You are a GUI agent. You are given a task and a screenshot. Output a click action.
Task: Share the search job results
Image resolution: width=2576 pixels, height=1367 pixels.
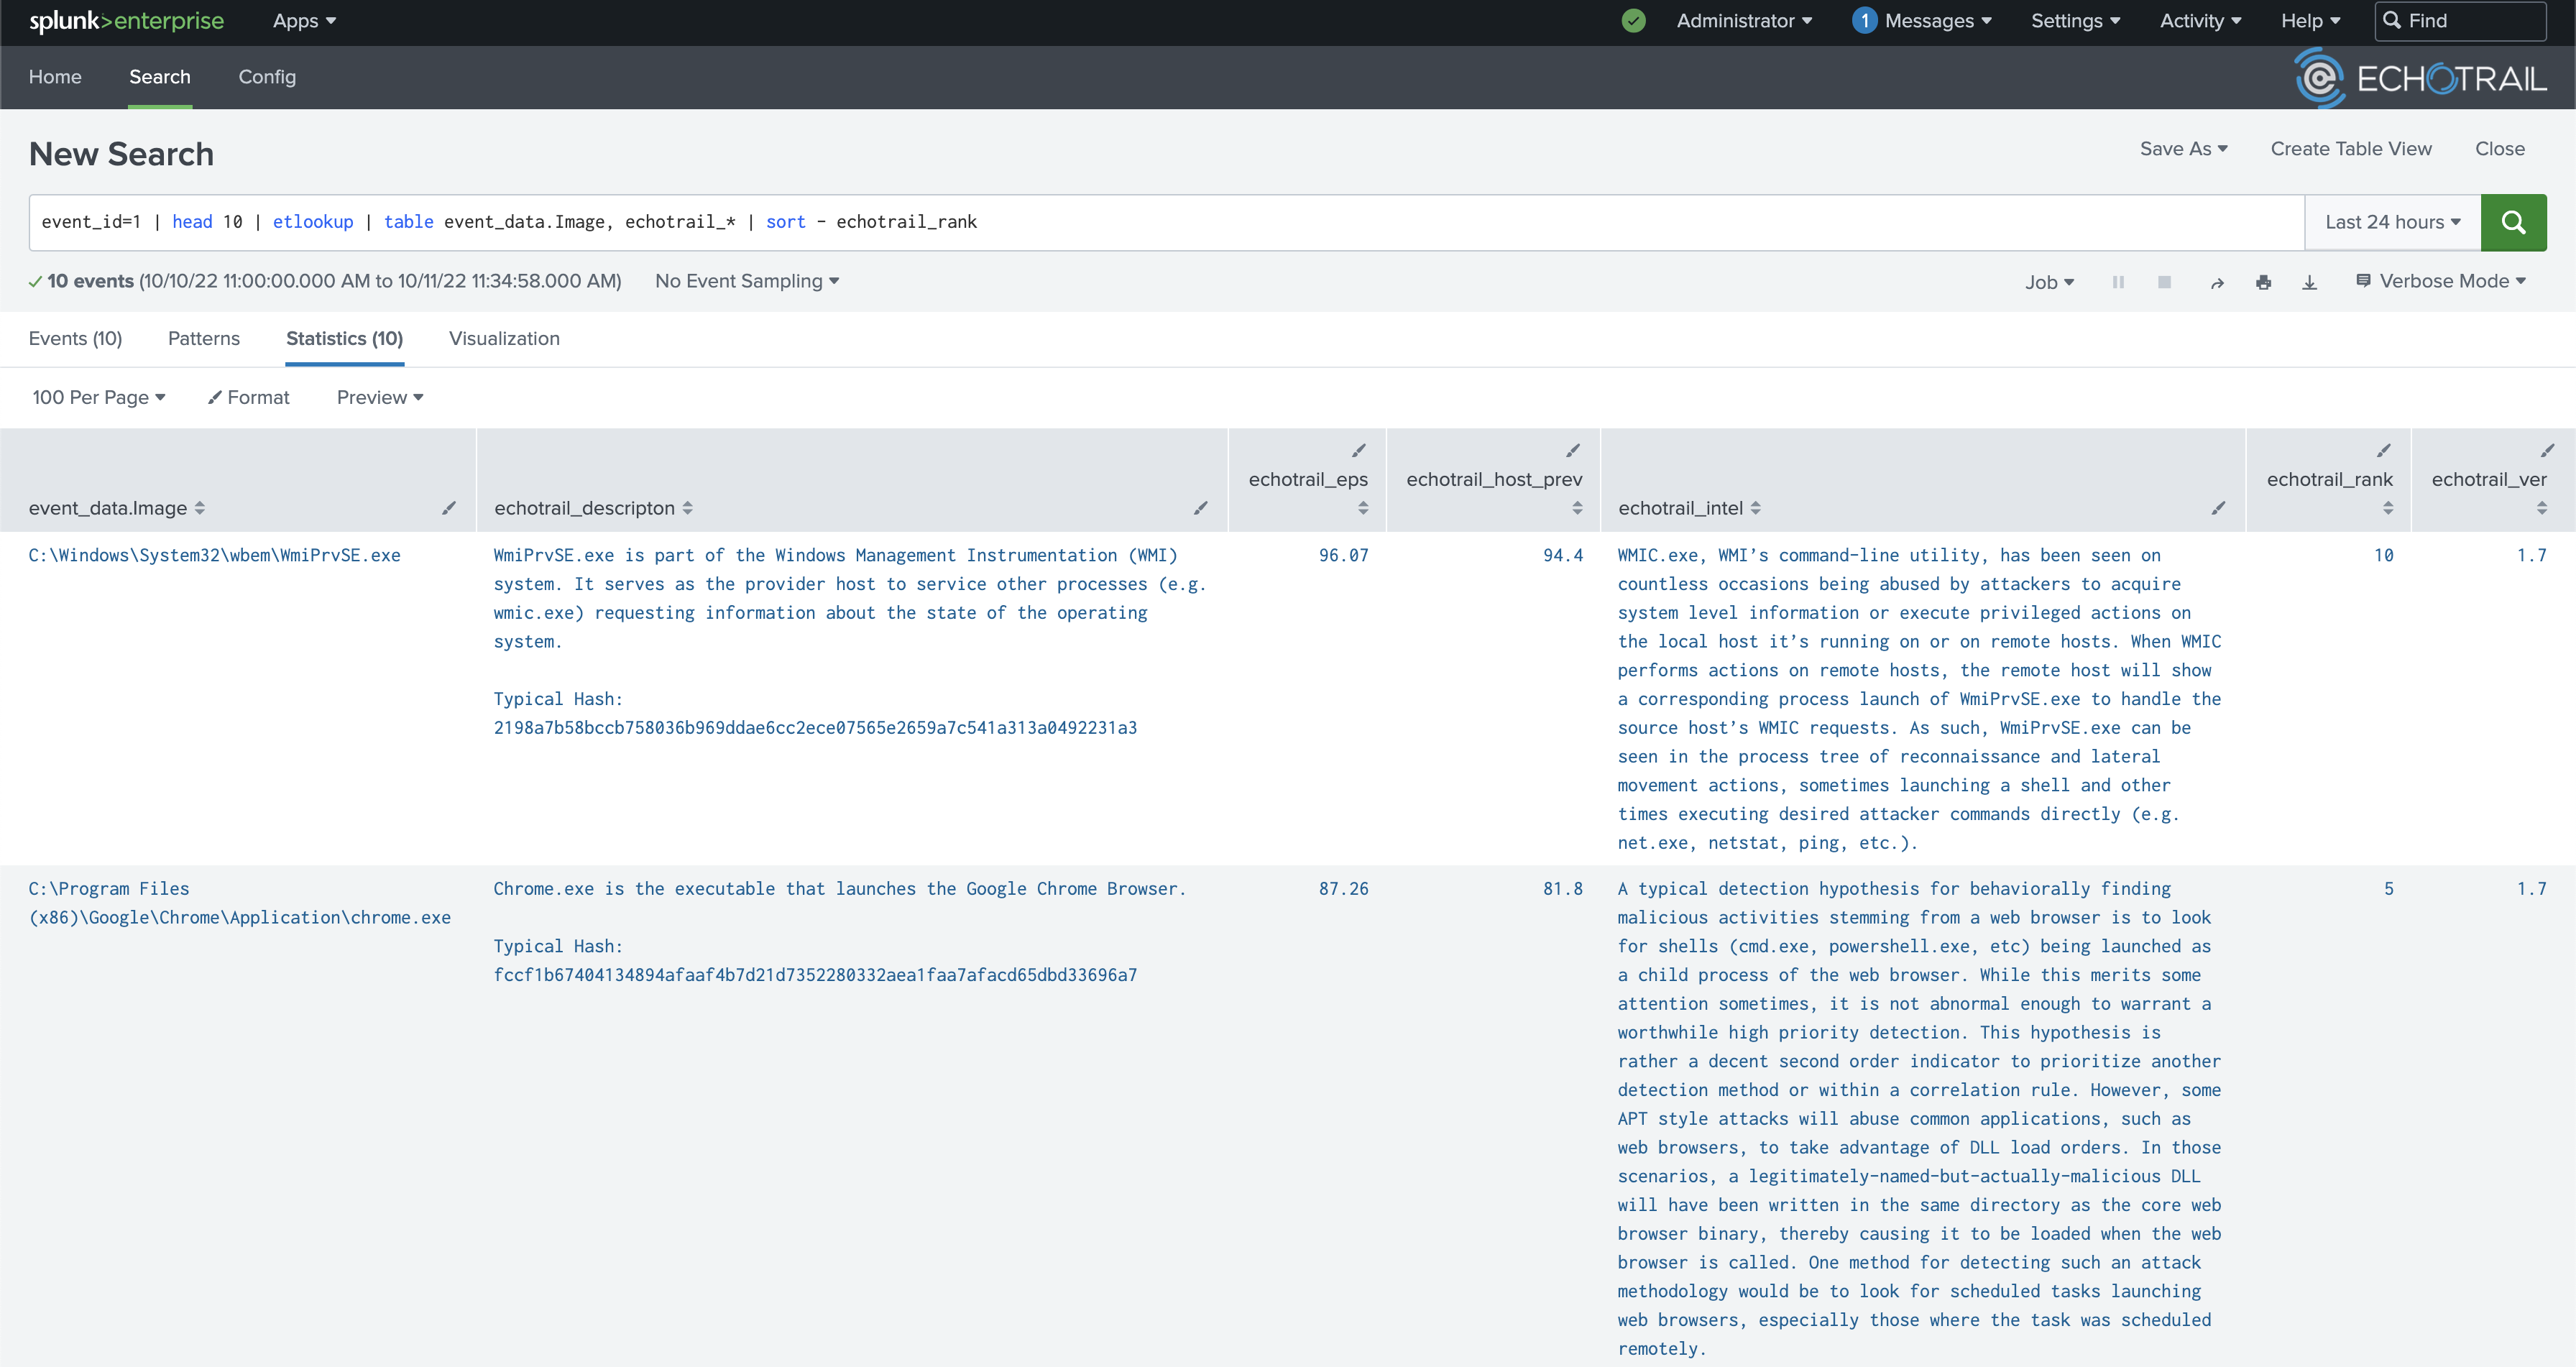click(x=2217, y=283)
